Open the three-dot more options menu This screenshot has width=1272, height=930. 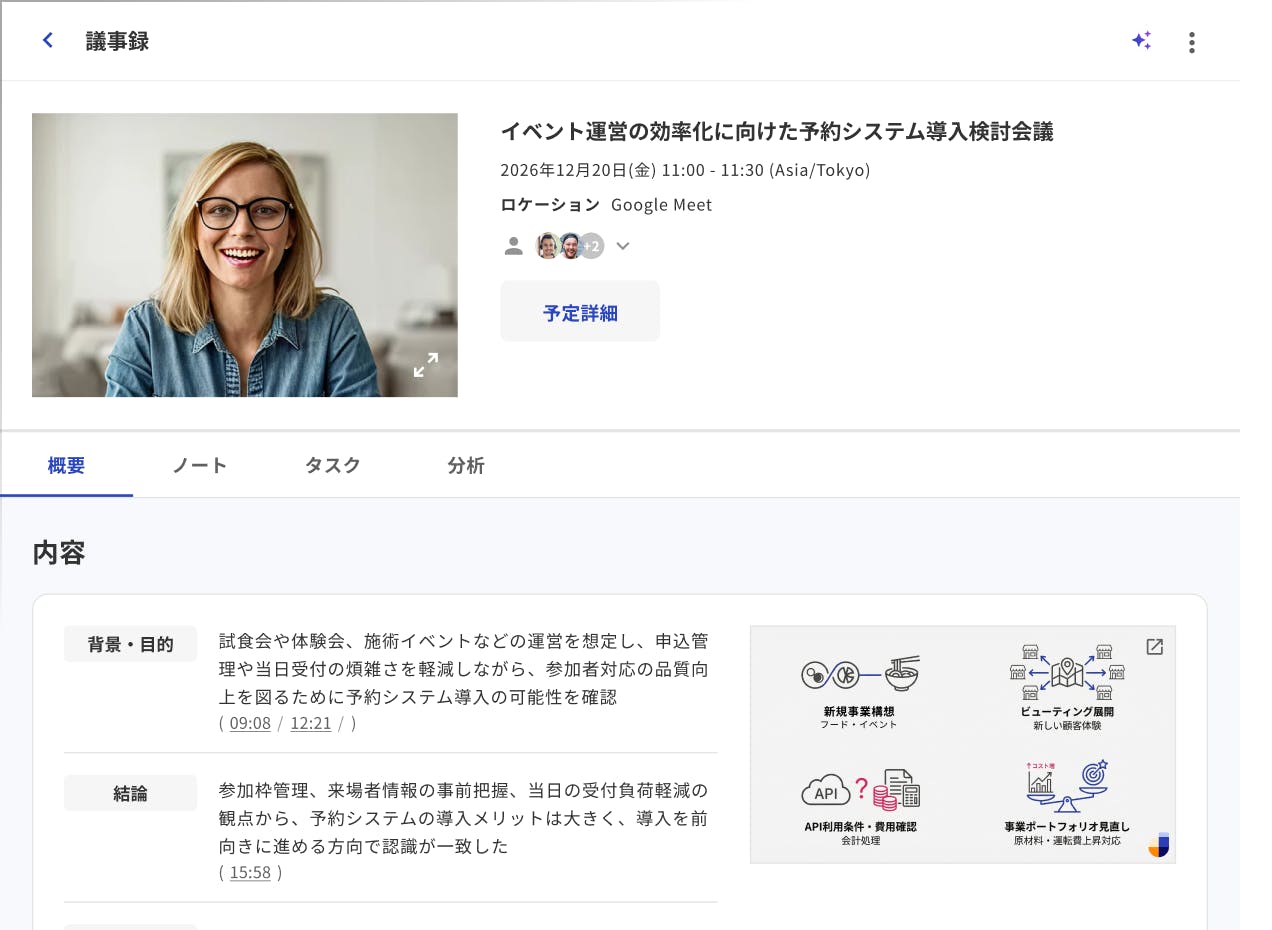click(x=1191, y=42)
